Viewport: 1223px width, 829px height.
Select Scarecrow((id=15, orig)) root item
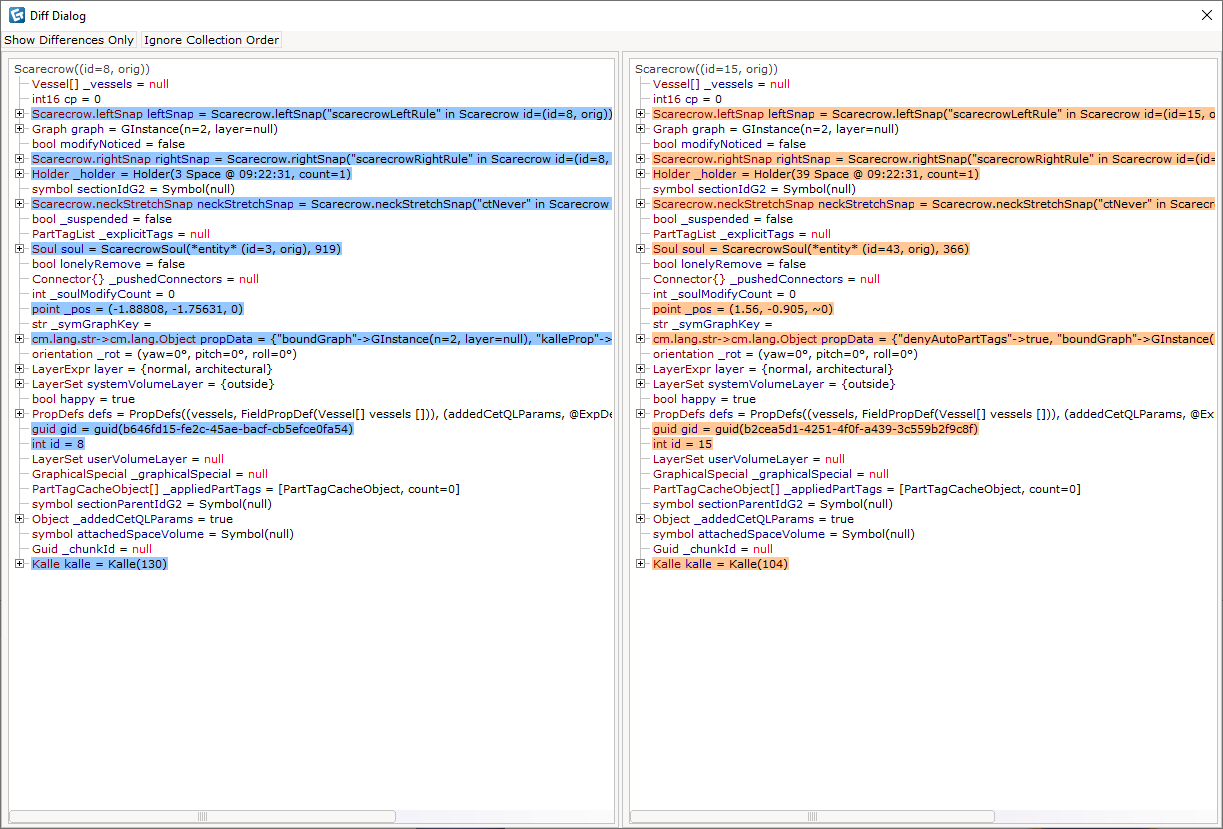click(706, 69)
